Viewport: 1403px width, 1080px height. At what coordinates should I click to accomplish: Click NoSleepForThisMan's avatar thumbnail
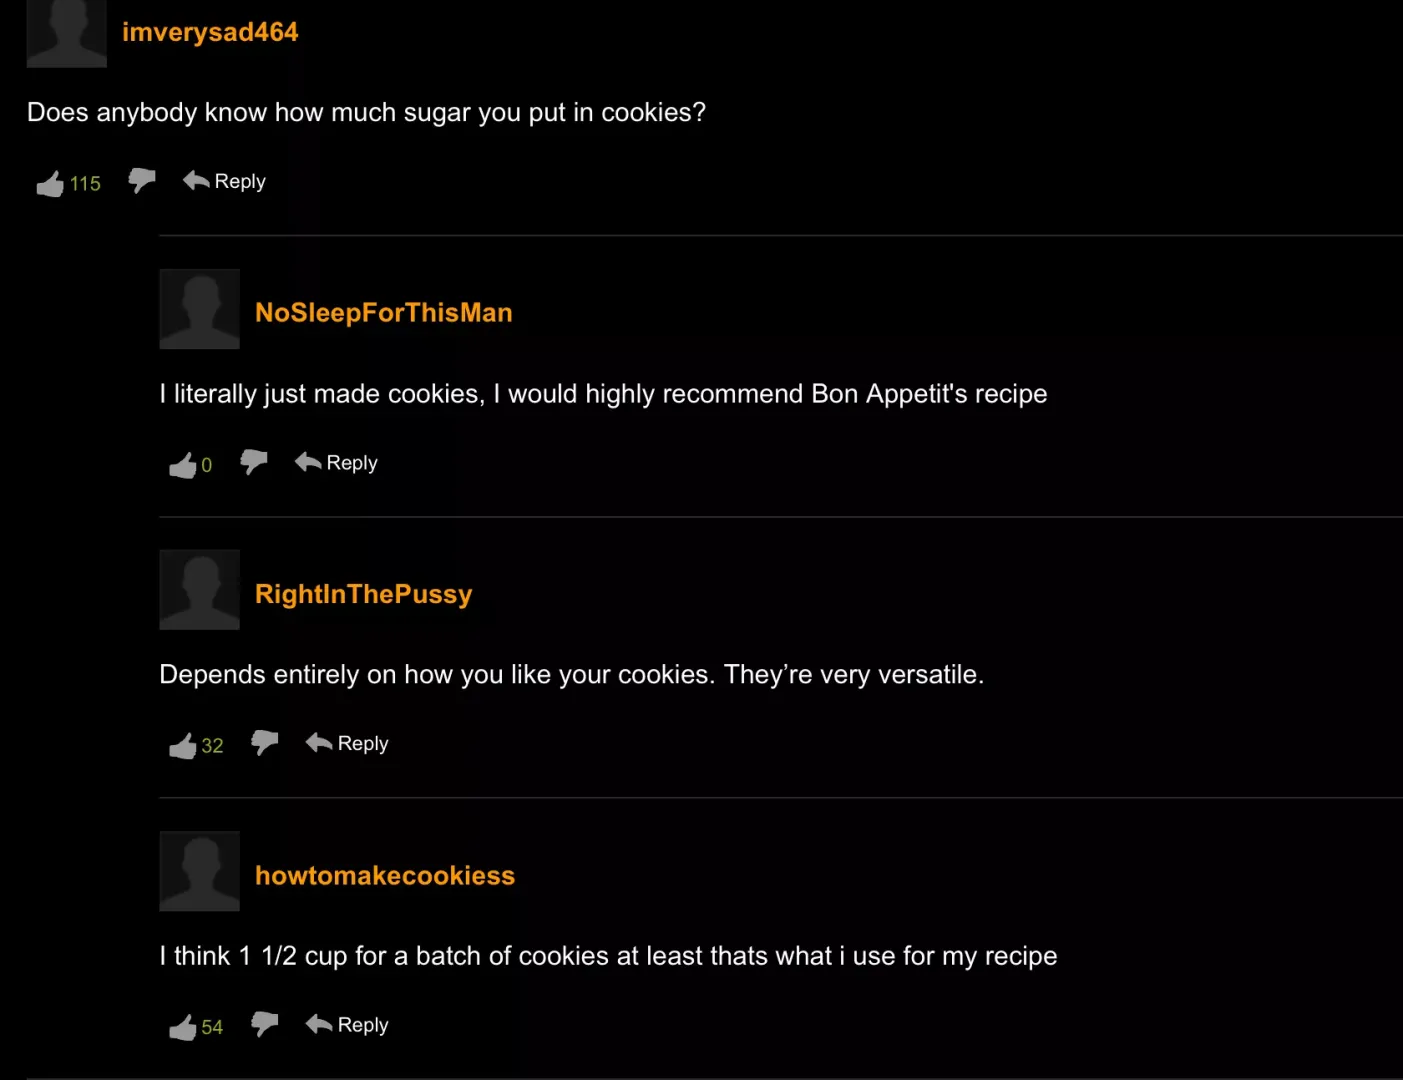point(200,309)
